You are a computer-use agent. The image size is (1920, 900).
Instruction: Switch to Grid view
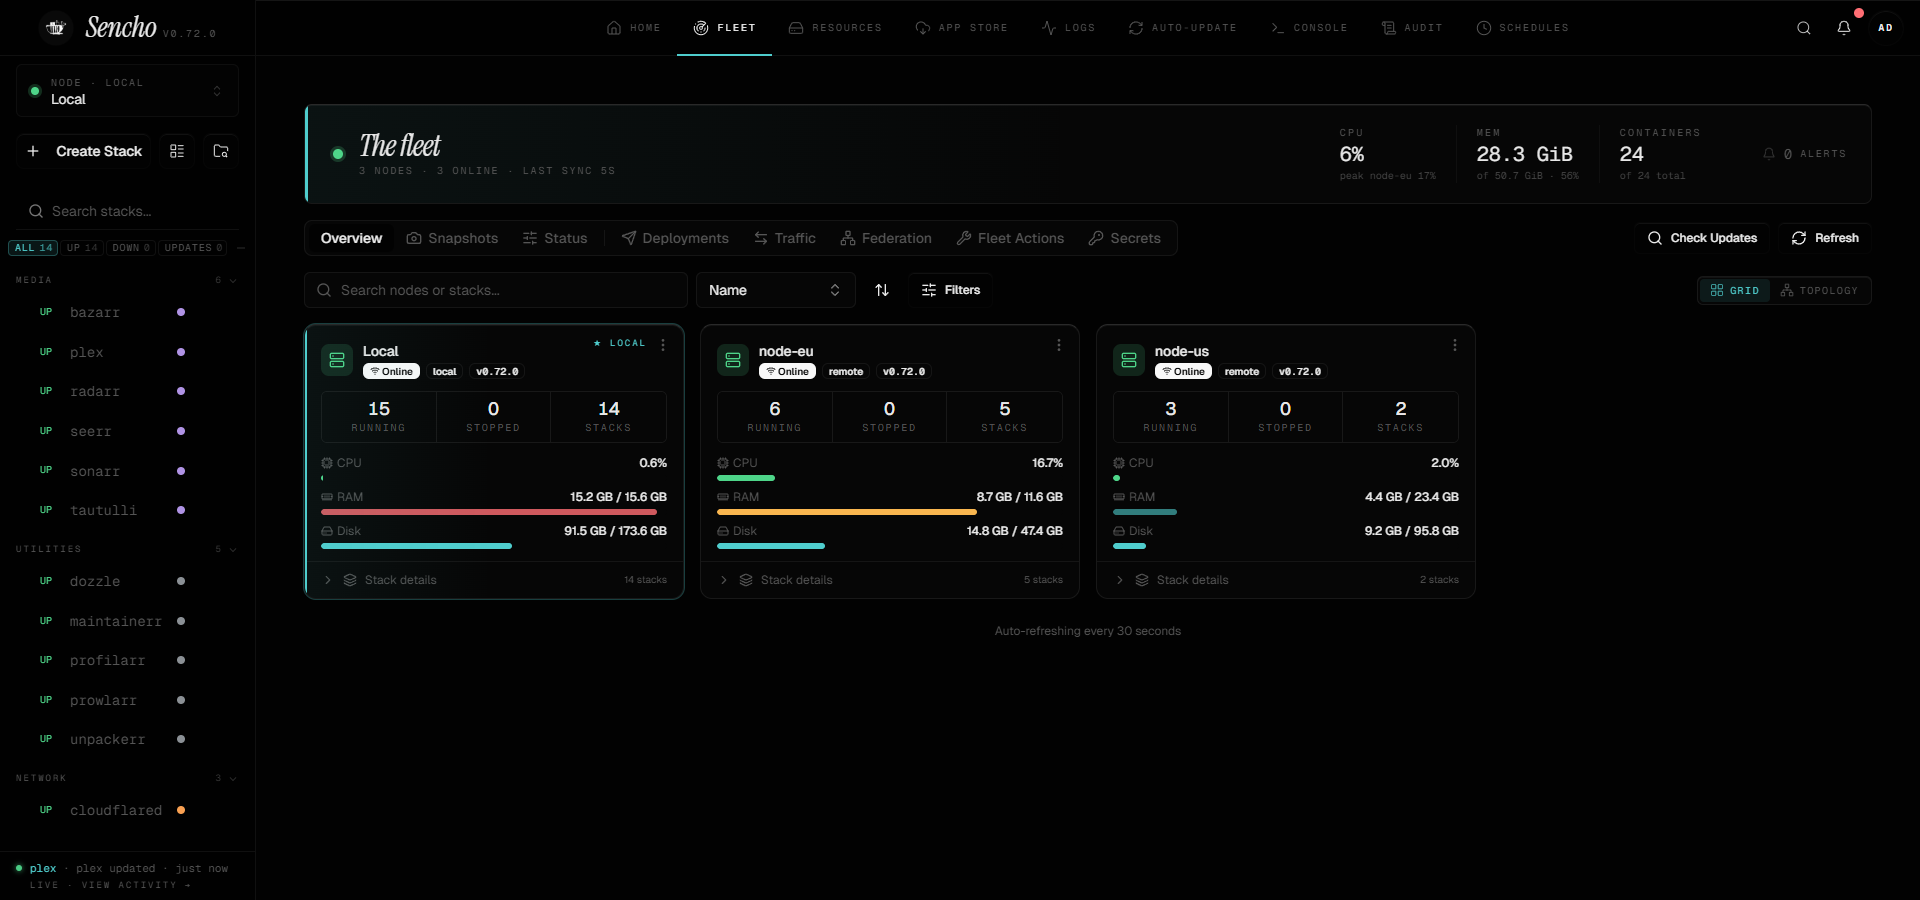coord(1735,290)
